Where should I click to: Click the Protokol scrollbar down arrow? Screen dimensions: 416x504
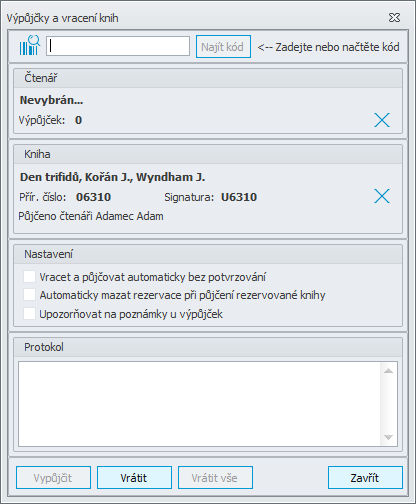pos(388,437)
